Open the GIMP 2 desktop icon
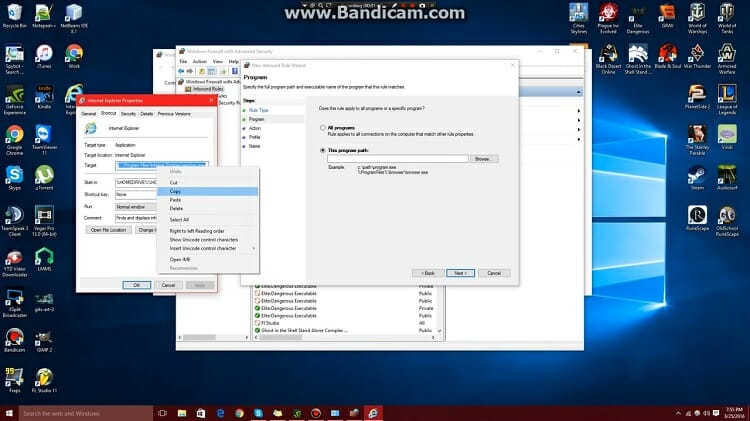 [x=44, y=341]
